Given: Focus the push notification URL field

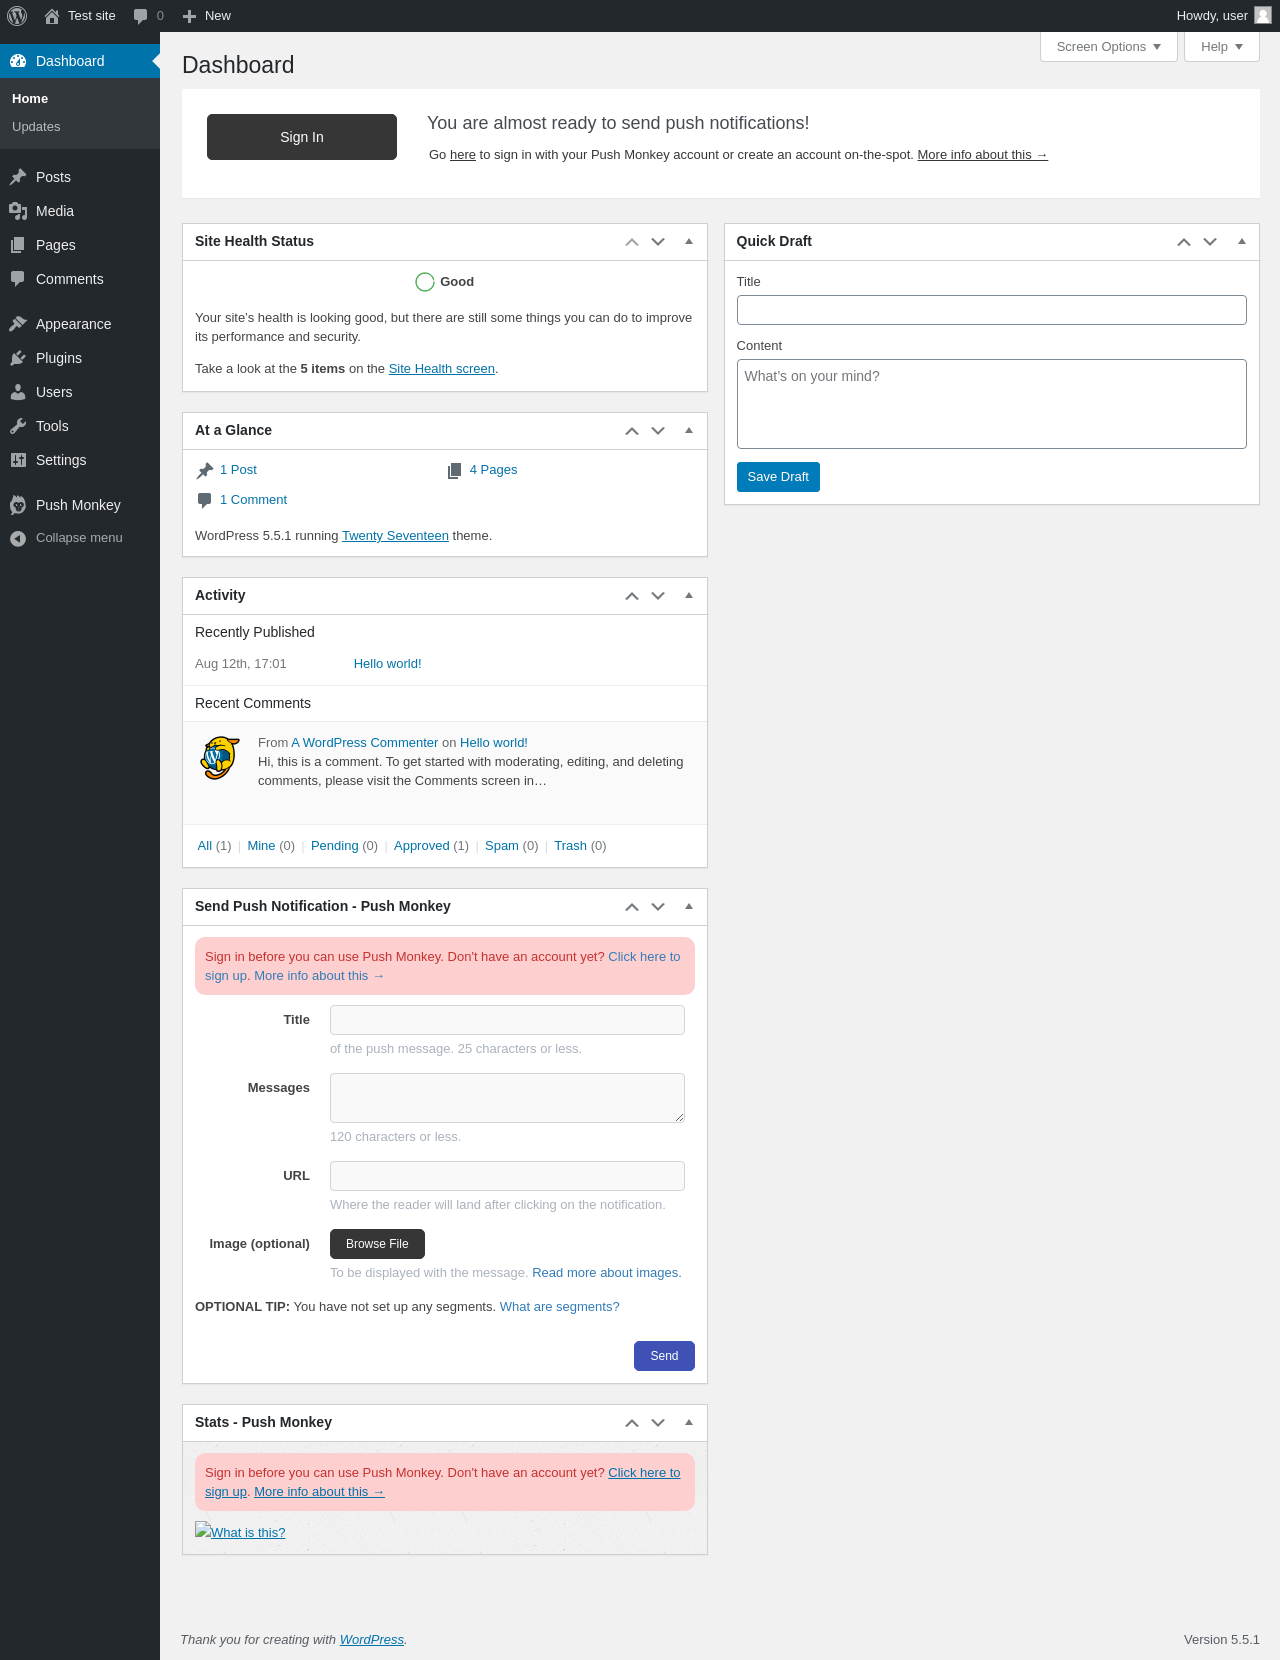Looking at the screenshot, I should (x=507, y=1176).
